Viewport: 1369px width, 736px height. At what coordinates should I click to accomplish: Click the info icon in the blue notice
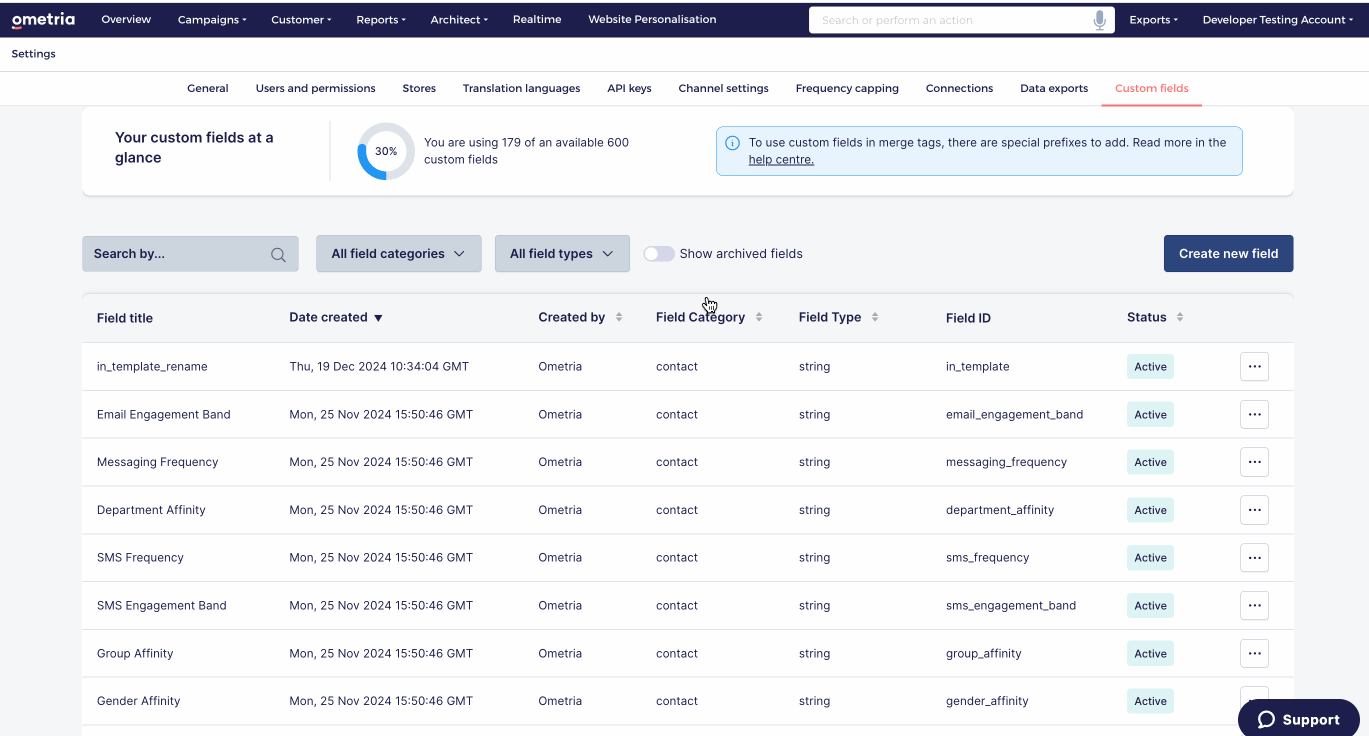[733, 143]
